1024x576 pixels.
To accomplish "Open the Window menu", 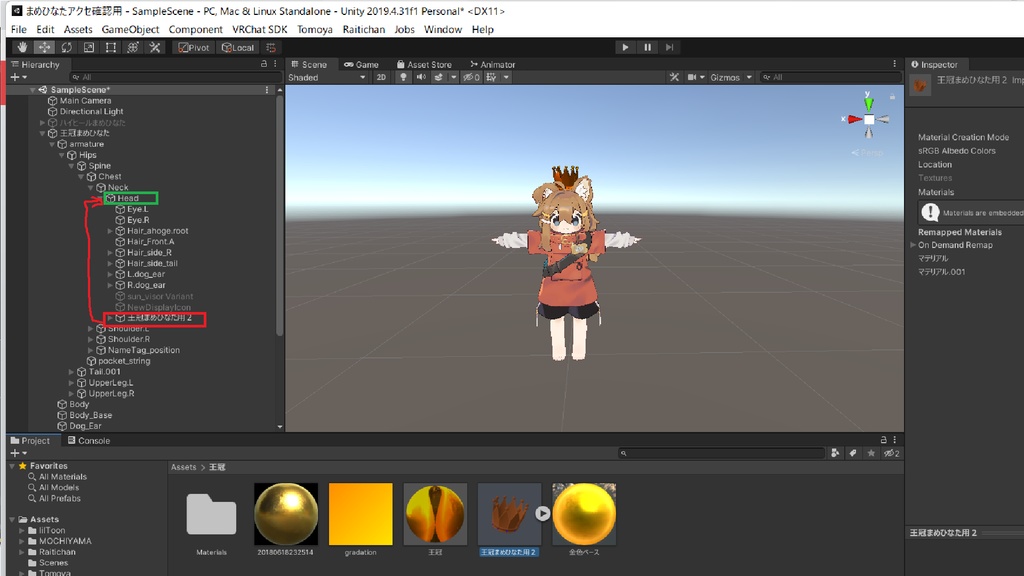I will pos(442,29).
